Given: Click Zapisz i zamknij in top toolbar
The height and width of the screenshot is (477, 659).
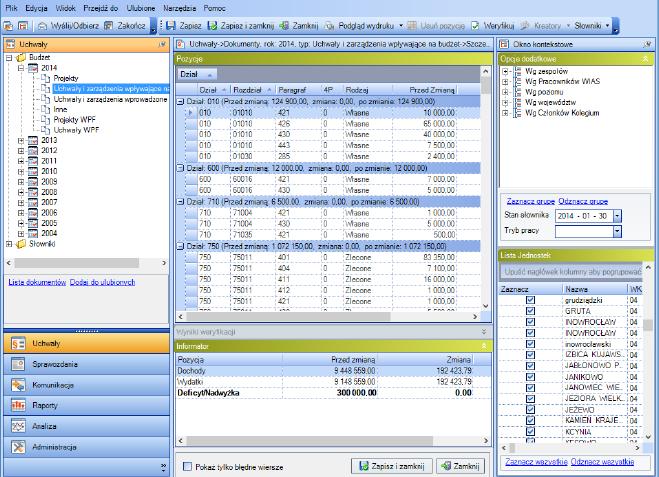Looking at the screenshot, I should point(241,26).
